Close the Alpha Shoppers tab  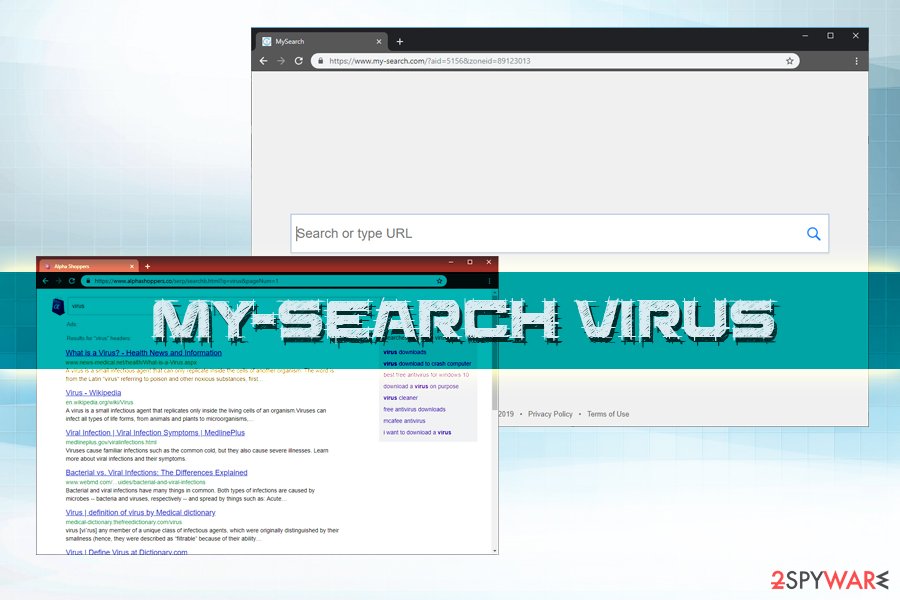(132, 266)
